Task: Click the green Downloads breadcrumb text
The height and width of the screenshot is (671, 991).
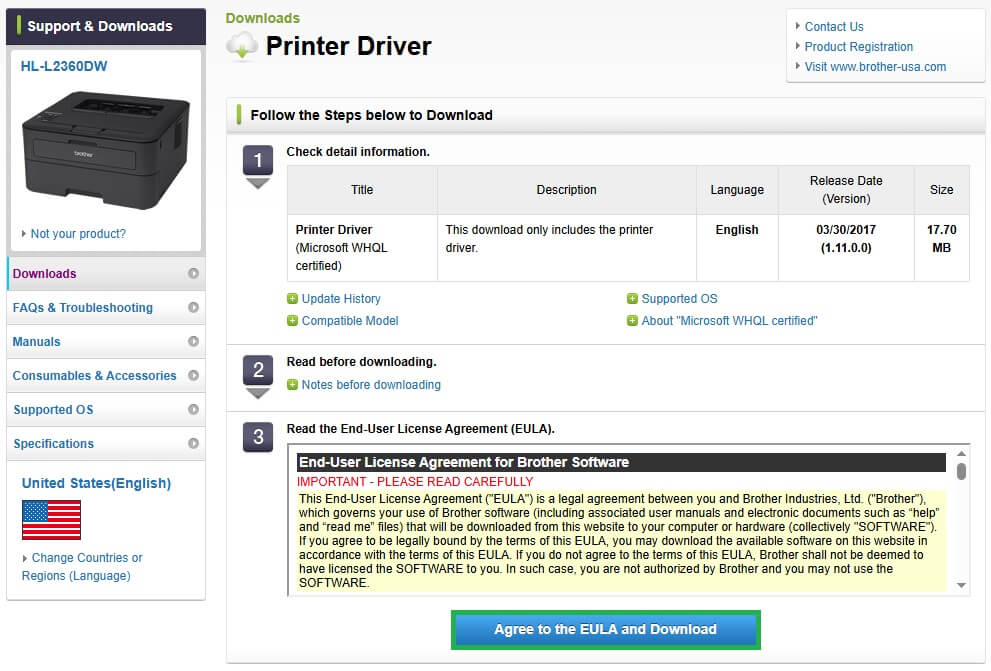Action: click(x=263, y=18)
